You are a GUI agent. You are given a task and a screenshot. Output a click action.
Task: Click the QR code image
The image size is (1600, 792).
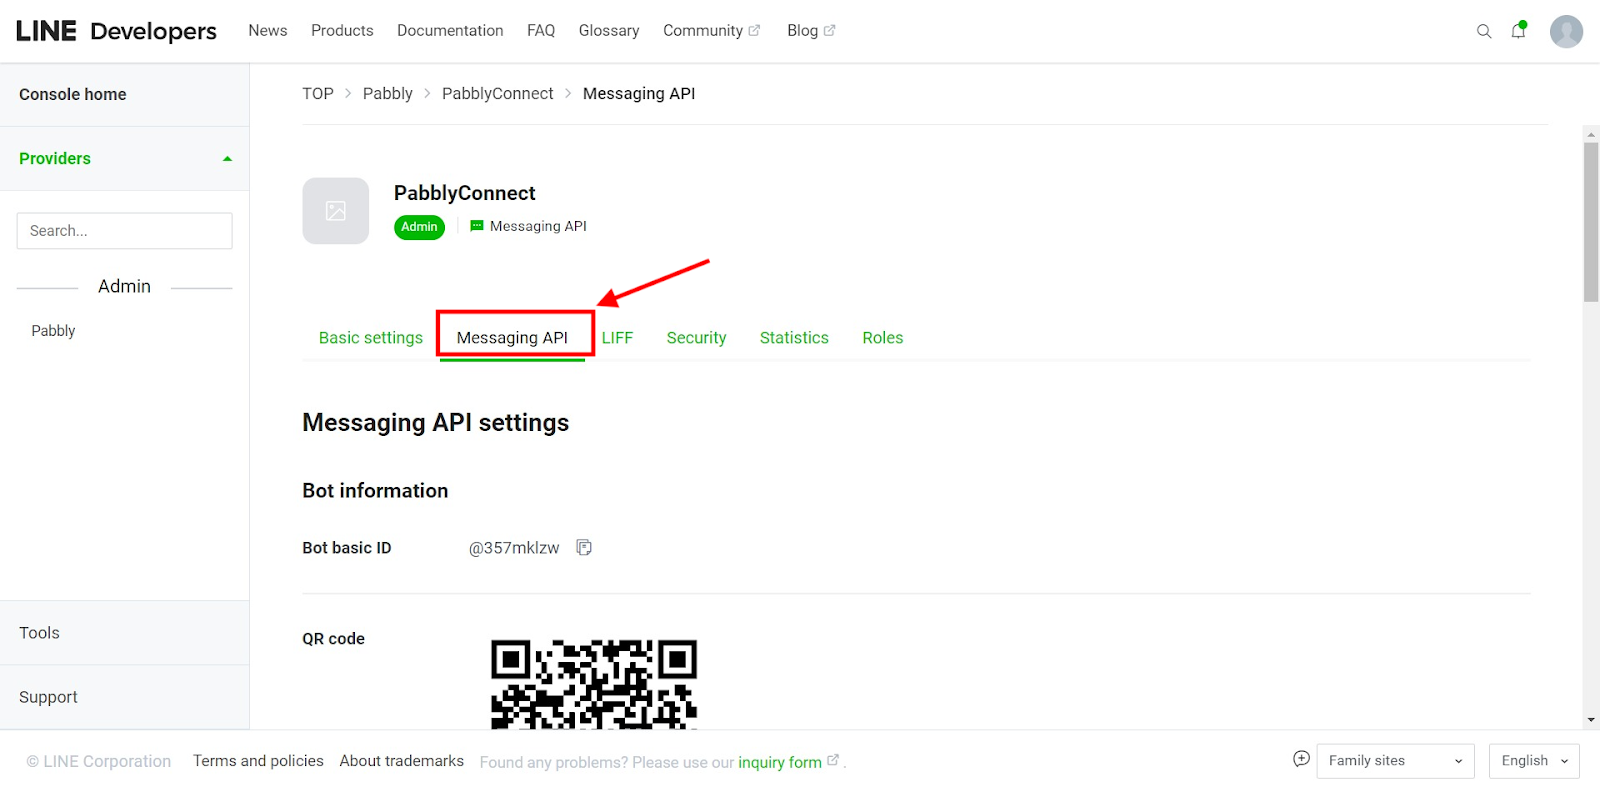[594, 684]
